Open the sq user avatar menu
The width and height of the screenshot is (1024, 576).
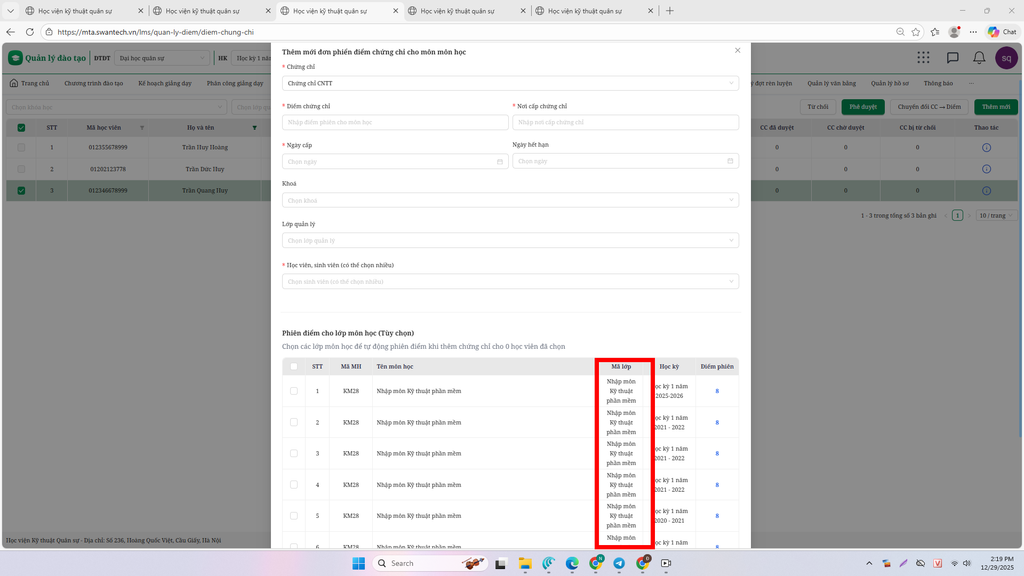[1006, 57]
